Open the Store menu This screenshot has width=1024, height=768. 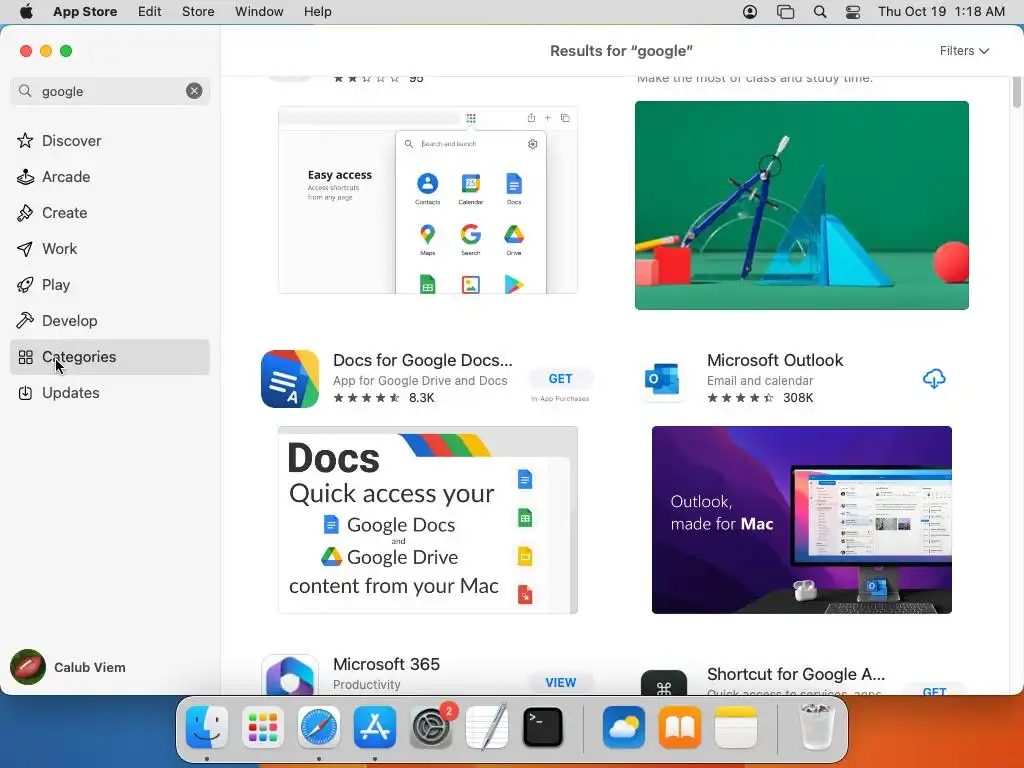[x=198, y=12]
